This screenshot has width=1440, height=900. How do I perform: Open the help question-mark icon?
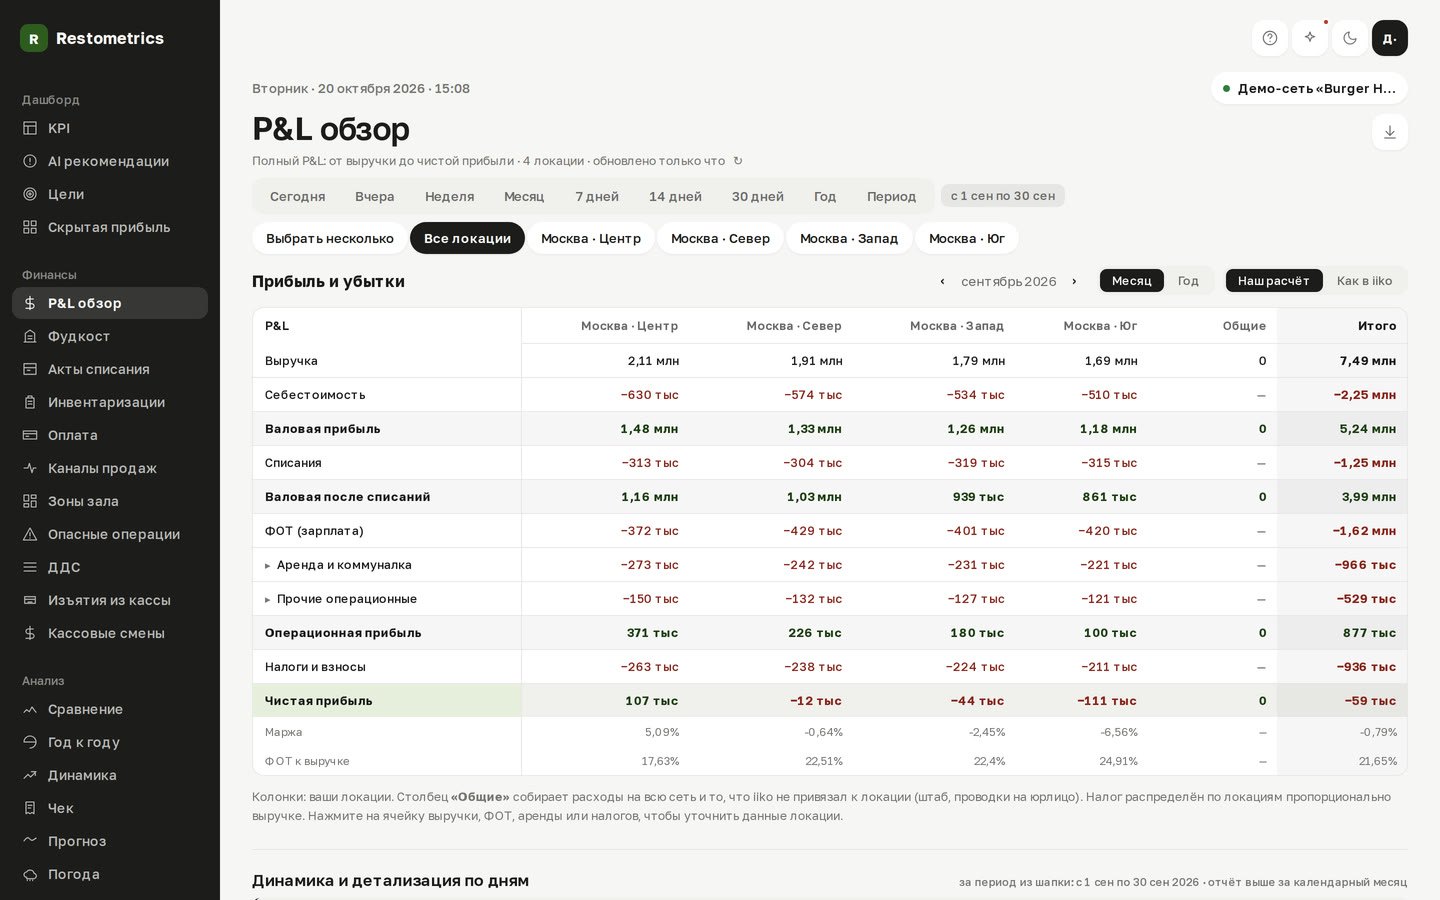point(1270,38)
